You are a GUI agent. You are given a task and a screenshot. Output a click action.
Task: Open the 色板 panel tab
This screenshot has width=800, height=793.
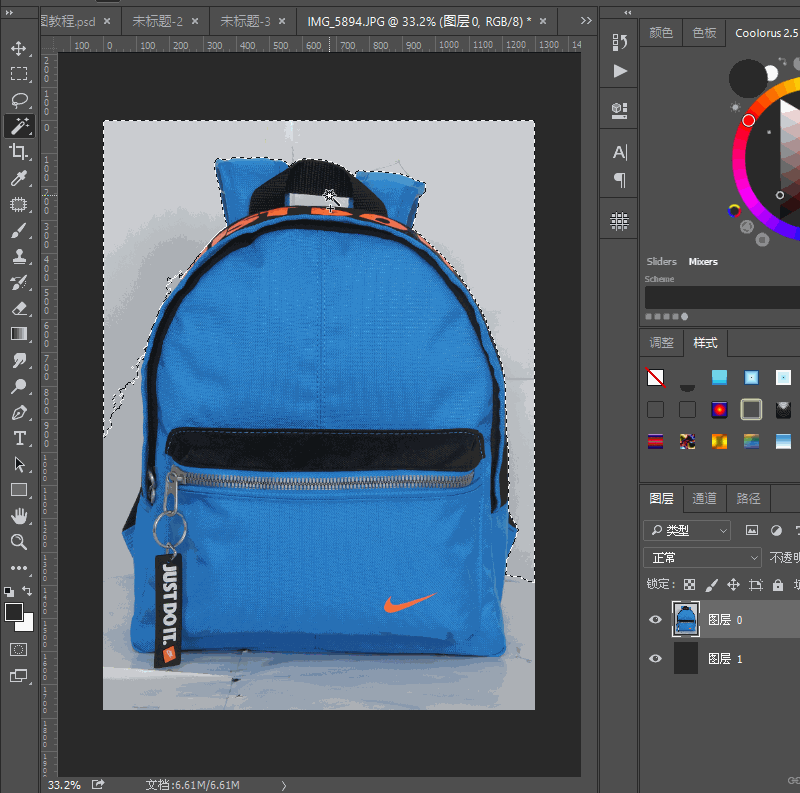click(x=704, y=33)
